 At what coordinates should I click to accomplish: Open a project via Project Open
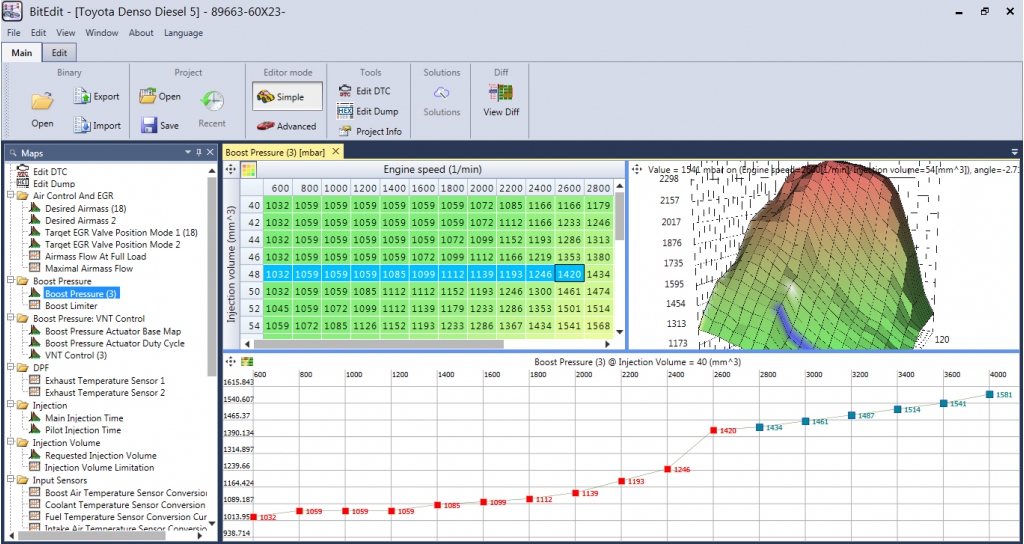pos(160,97)
